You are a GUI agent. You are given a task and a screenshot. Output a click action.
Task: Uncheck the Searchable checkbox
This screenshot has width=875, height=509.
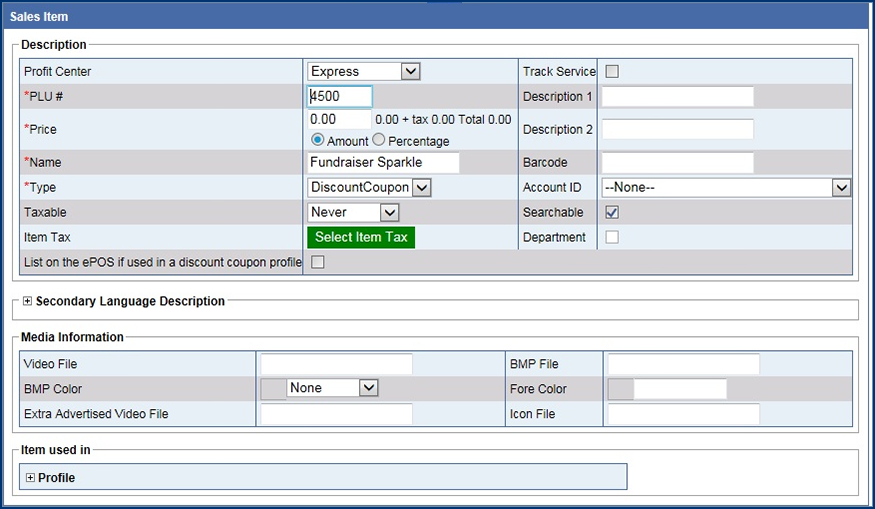coord(612,212)
